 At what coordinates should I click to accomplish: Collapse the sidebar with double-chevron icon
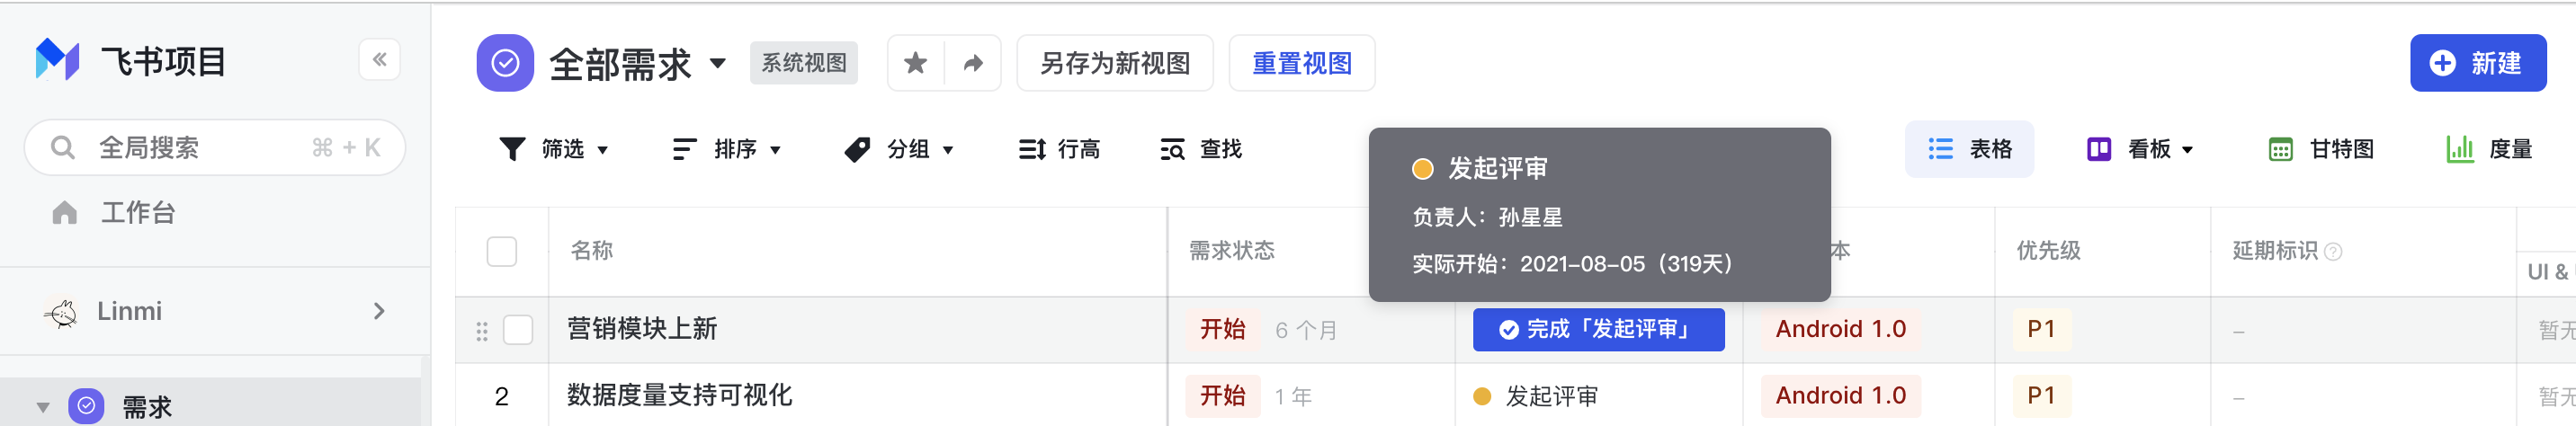(x=379, y=60)
